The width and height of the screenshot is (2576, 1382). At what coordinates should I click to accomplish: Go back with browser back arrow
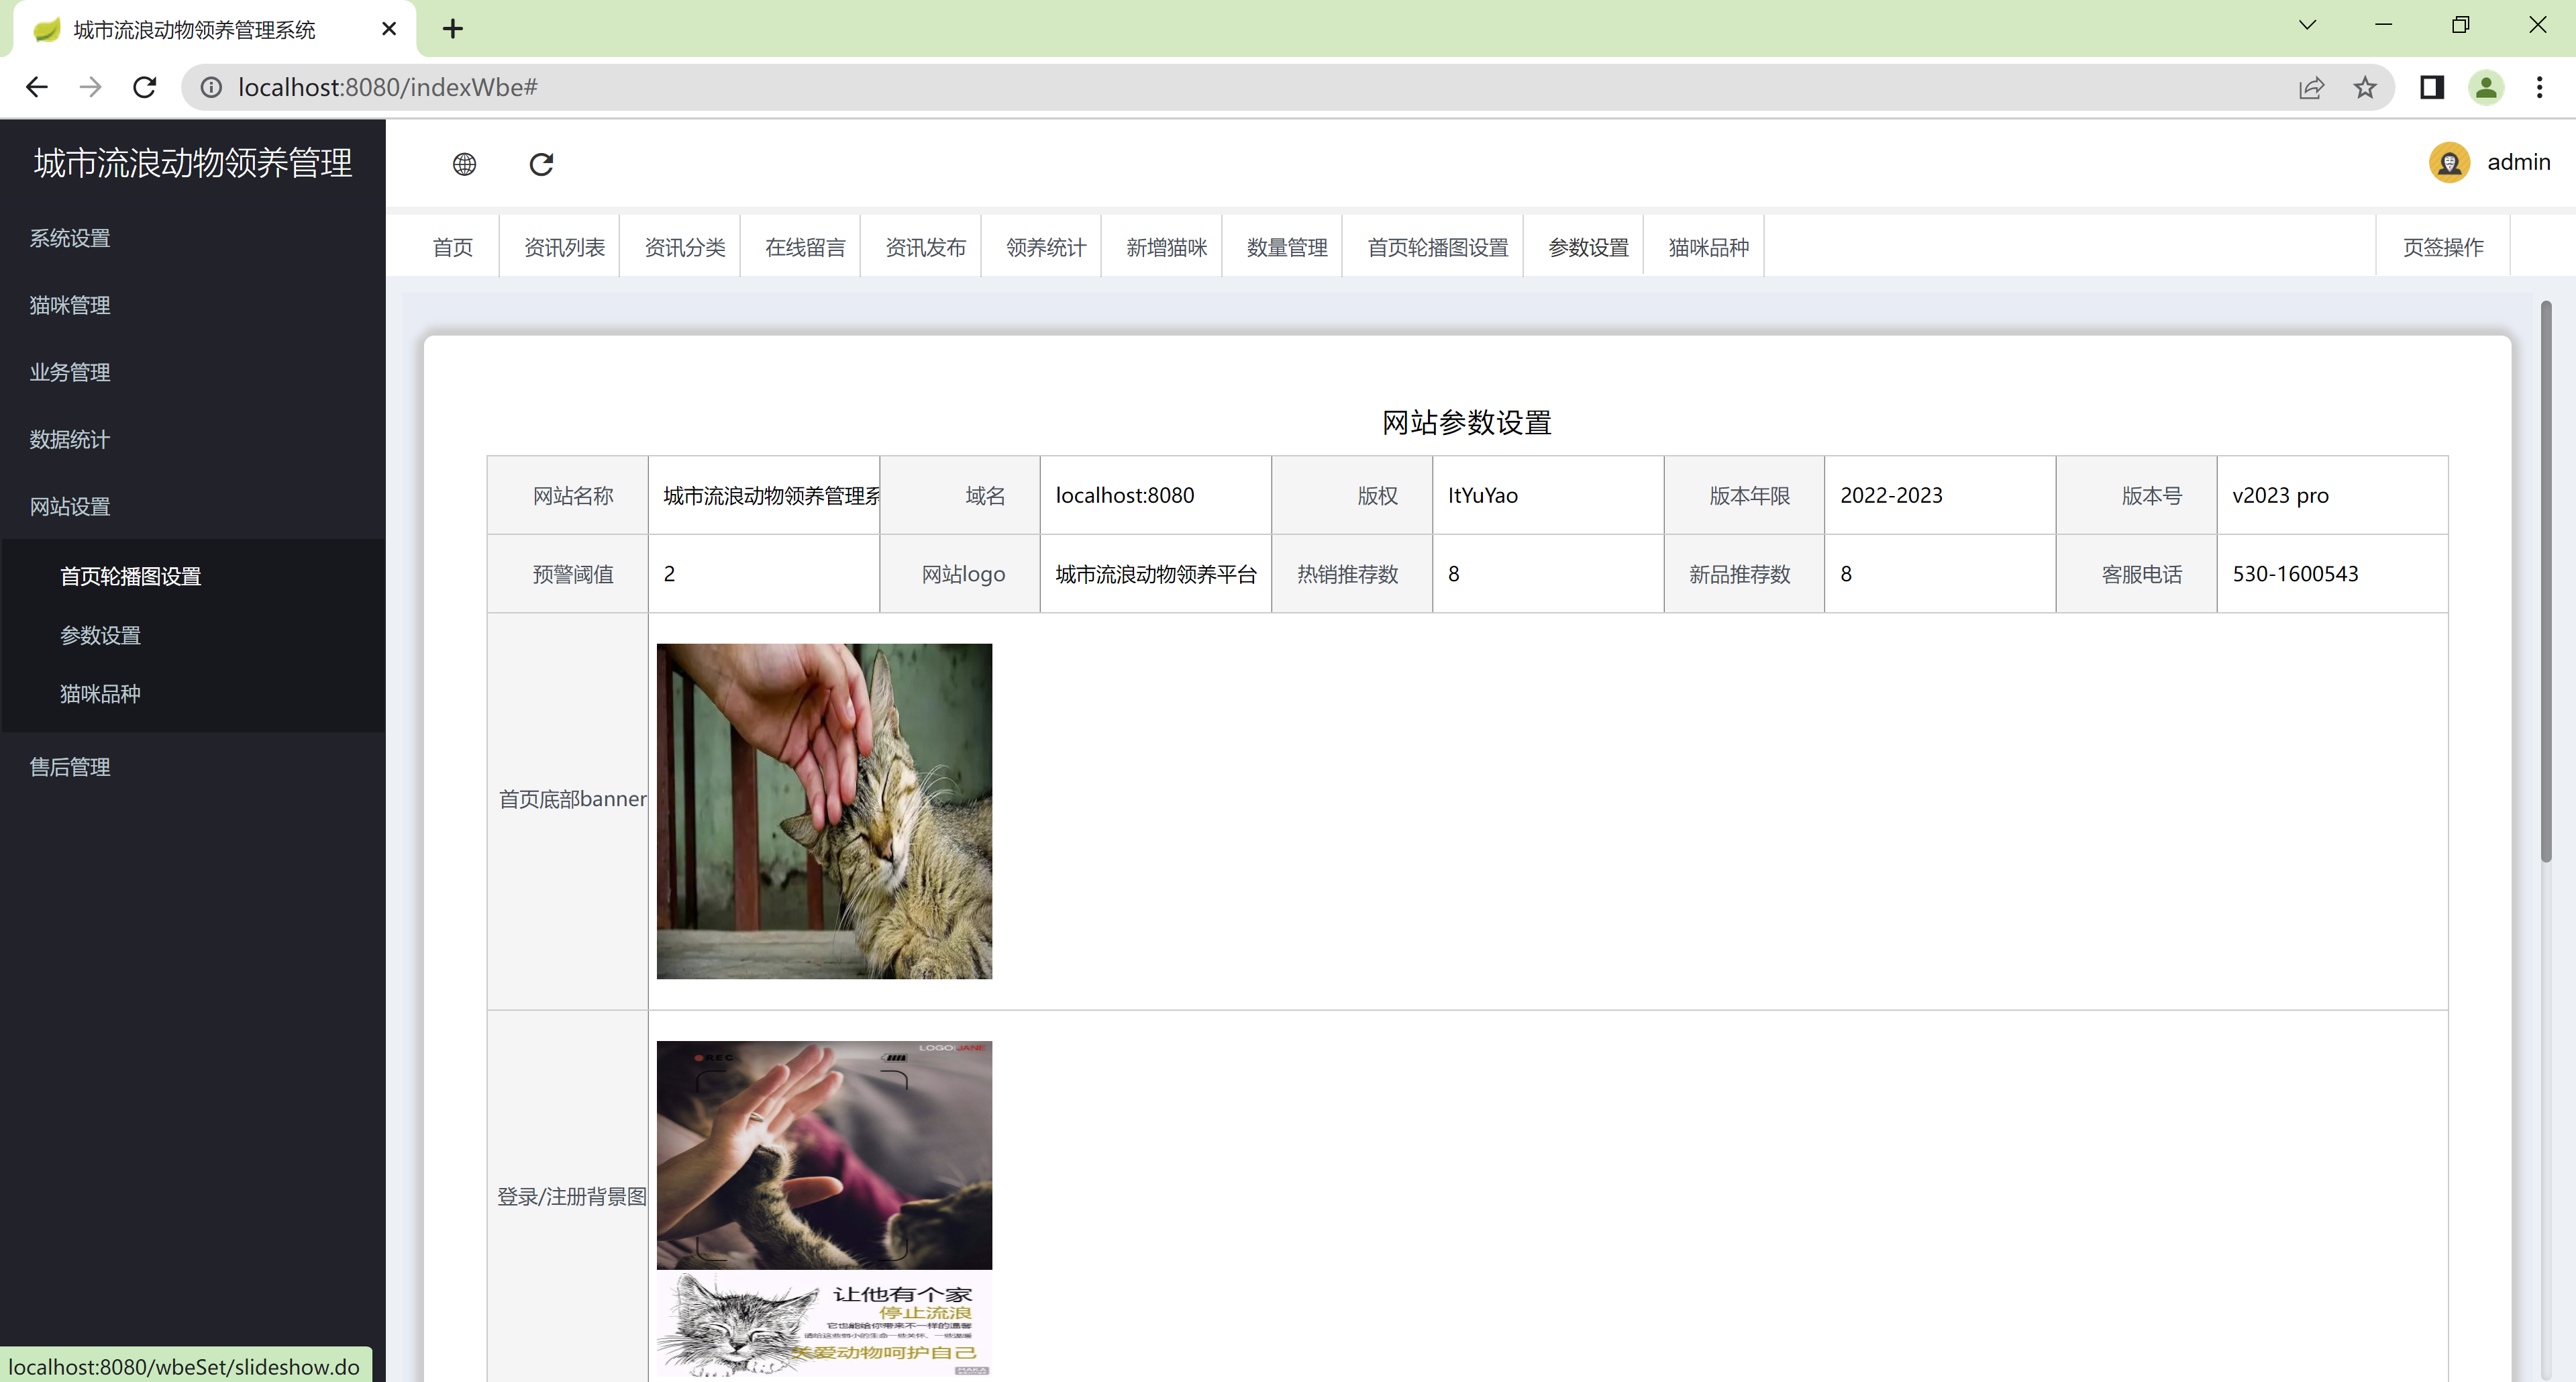(37, 88)
